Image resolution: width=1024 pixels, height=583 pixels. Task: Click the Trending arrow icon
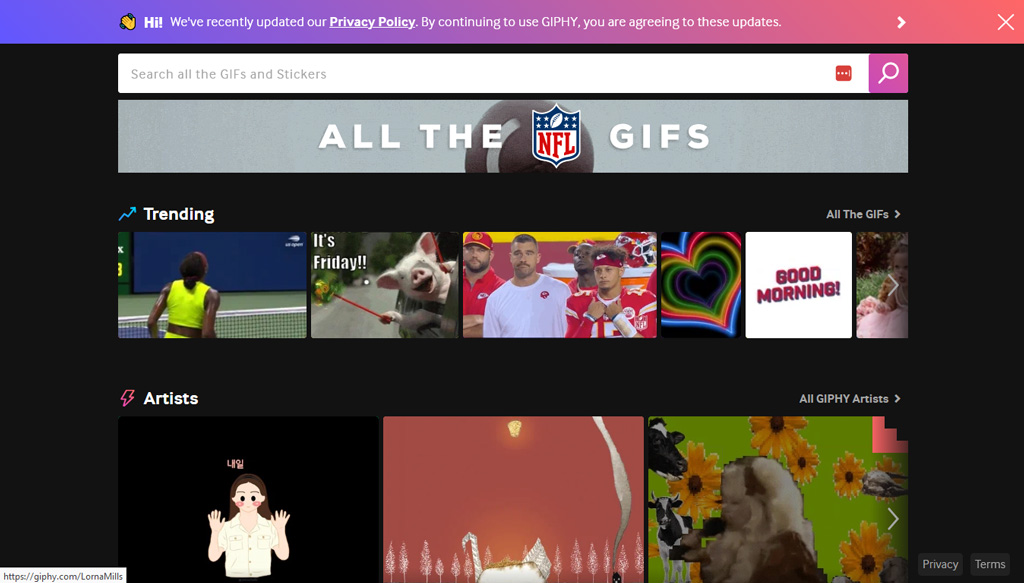click(x=127, y=213)
